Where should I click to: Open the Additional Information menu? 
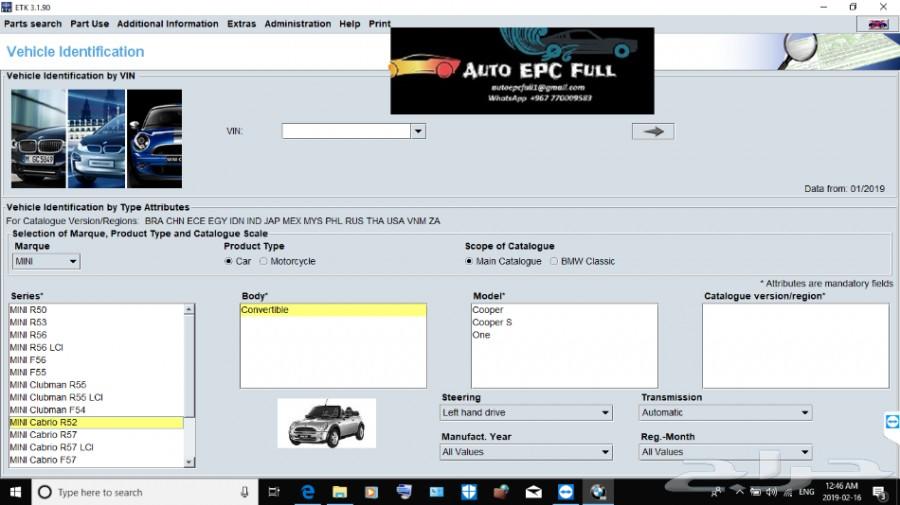pos(168,24)
